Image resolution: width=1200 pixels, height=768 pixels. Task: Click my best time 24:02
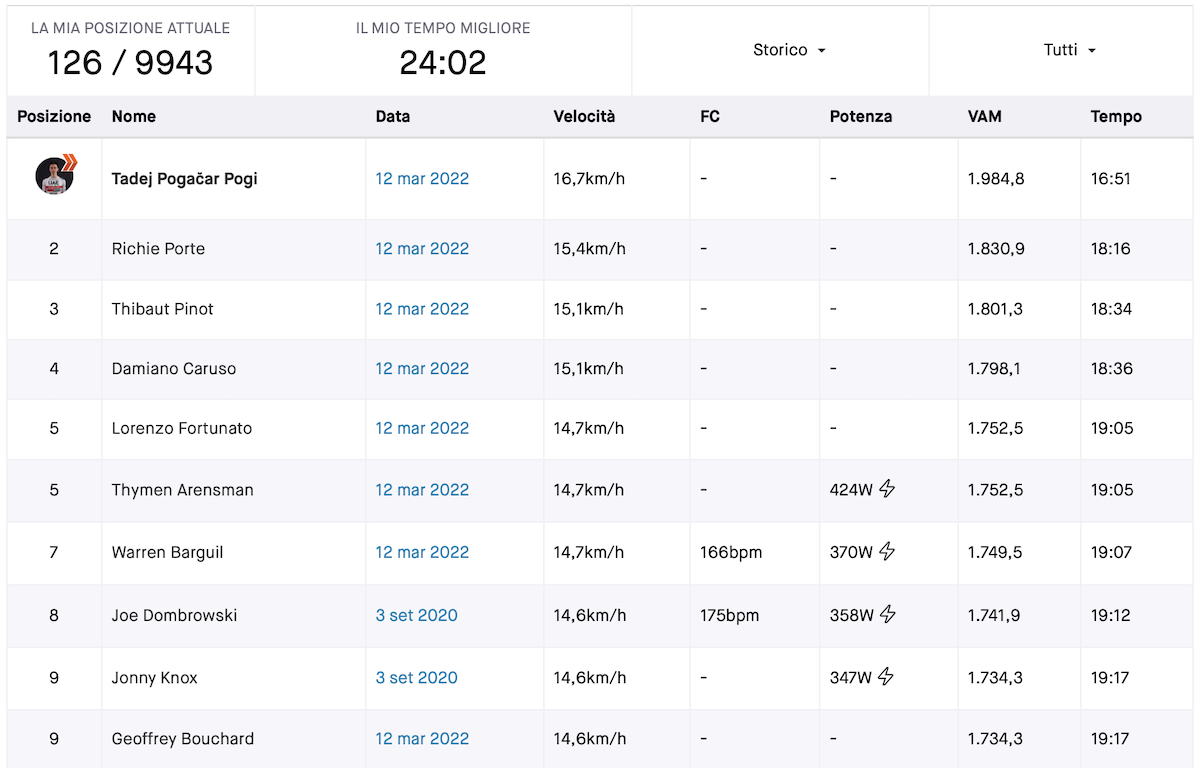[x=442, y=62]
